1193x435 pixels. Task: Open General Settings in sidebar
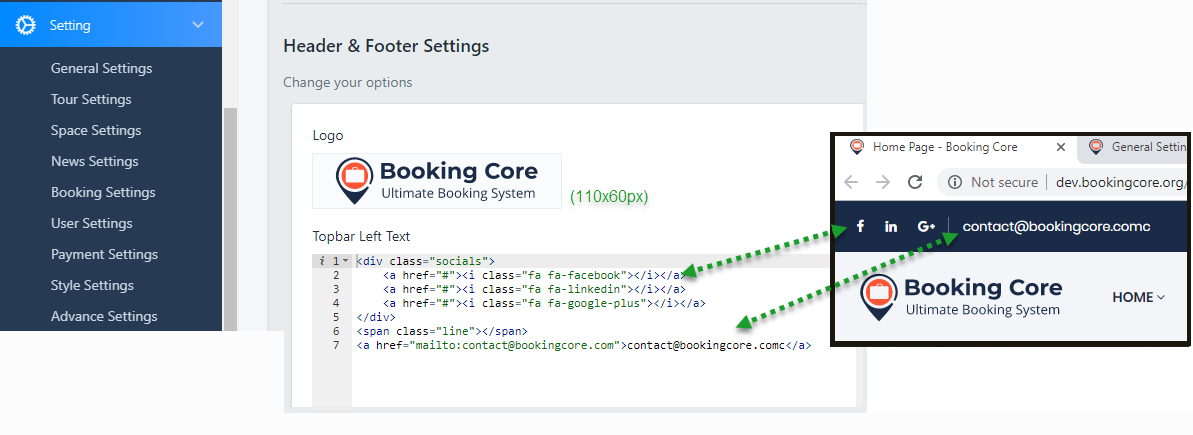pyautogui.click(x=101, y=69)
